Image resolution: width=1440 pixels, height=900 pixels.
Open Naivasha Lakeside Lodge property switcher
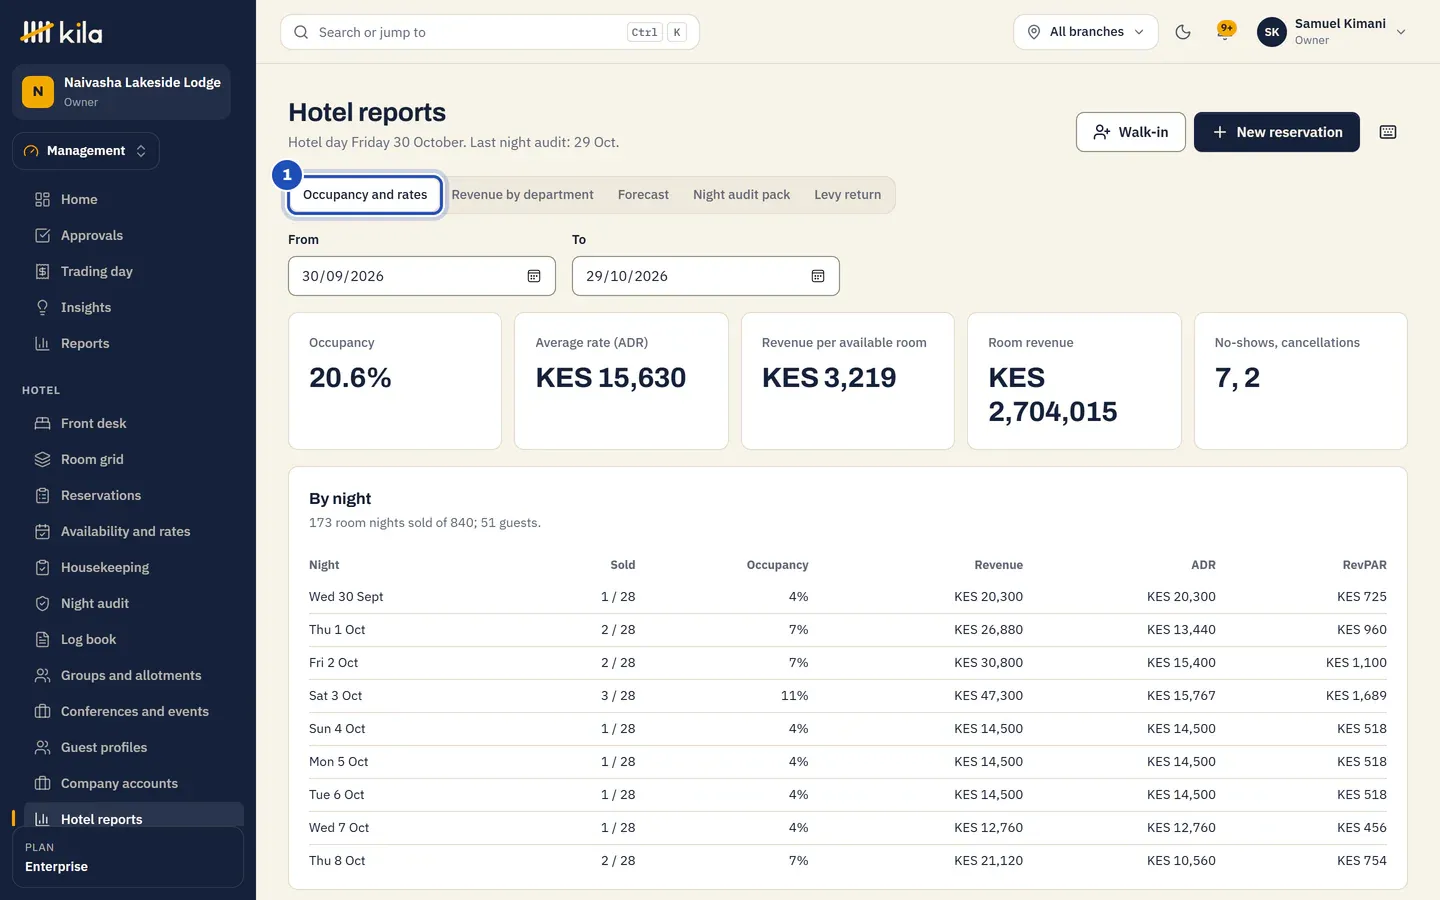pyautogui.click(x=121, y=92)
